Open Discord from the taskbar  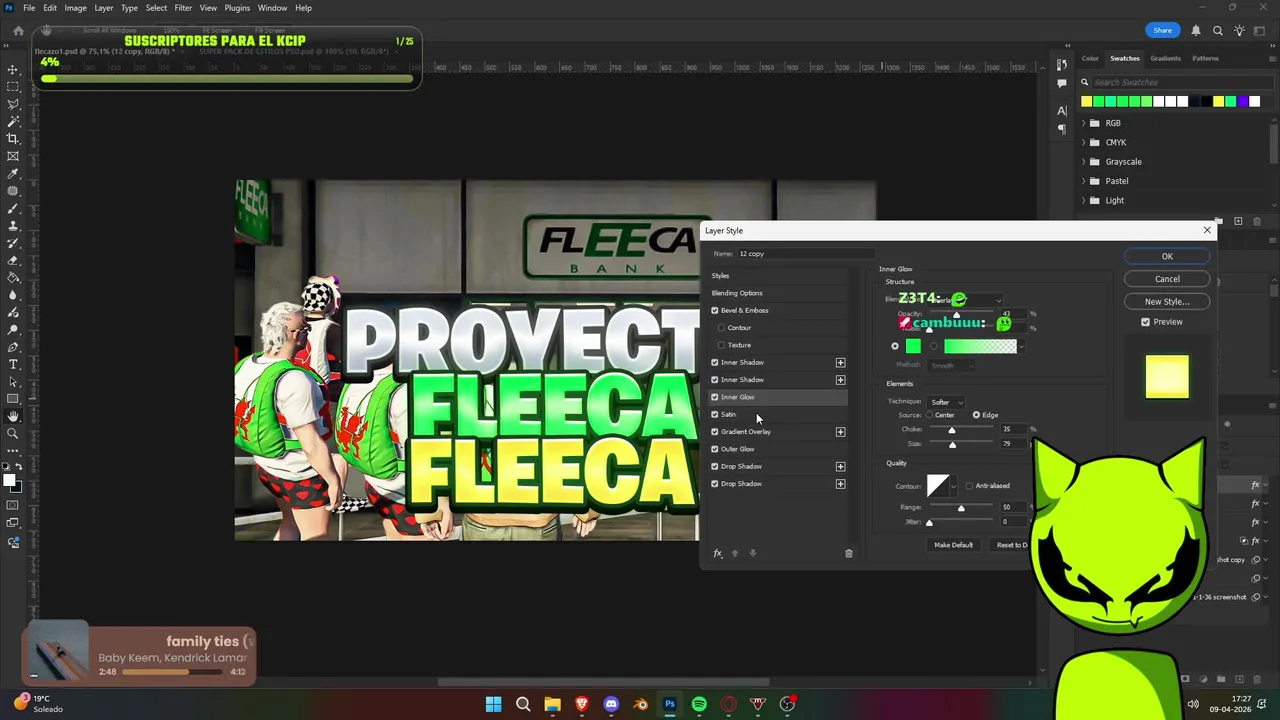tap(611, 704)
